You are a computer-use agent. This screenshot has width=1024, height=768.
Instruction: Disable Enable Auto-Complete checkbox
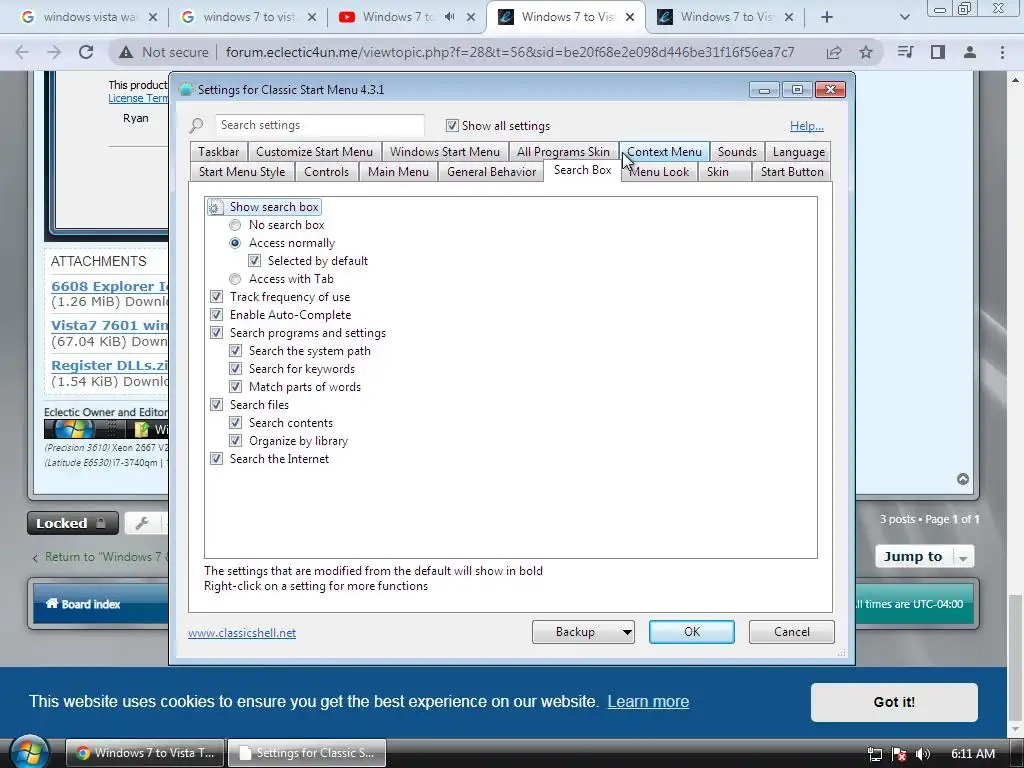pyautogui.click(x=217, y=315)
